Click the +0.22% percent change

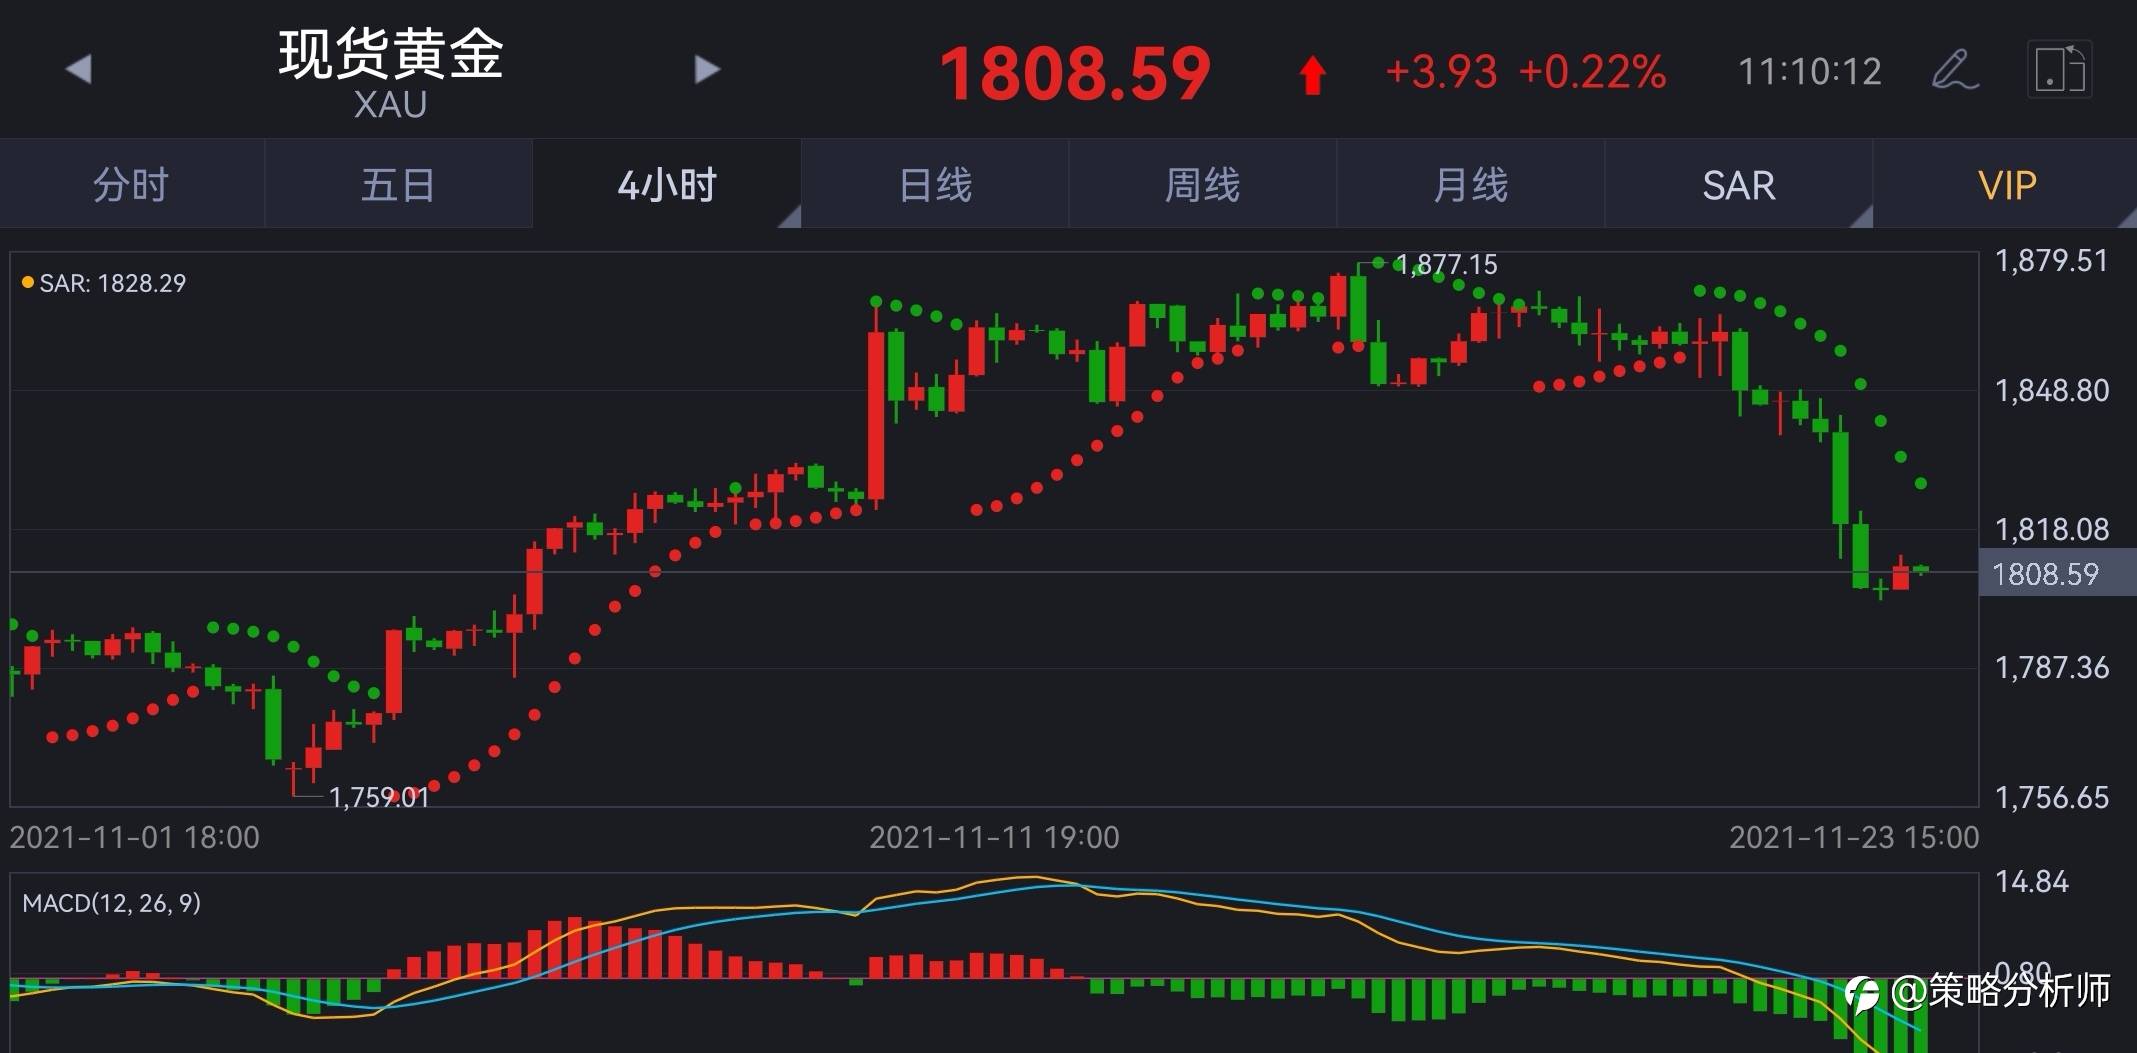point(1592,72)
